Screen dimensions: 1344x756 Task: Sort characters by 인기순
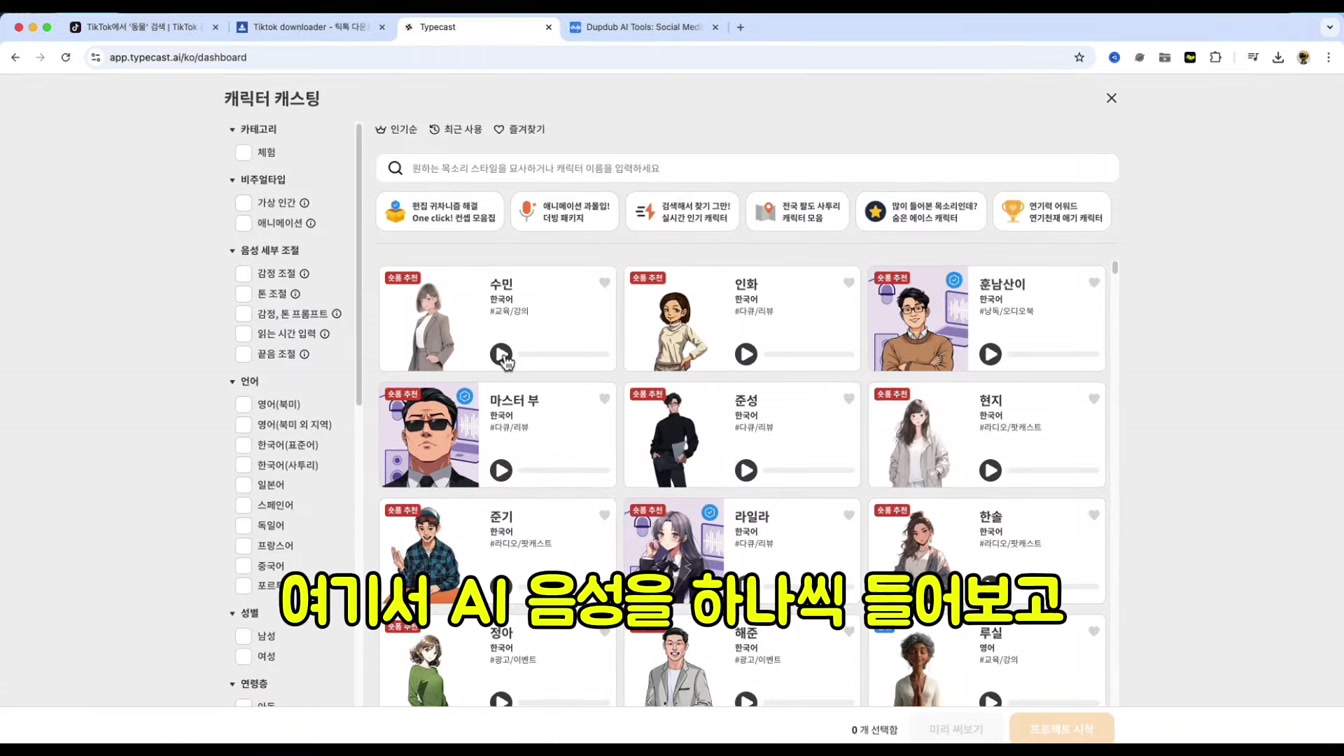pyautogui.click(x=396, y=129)
